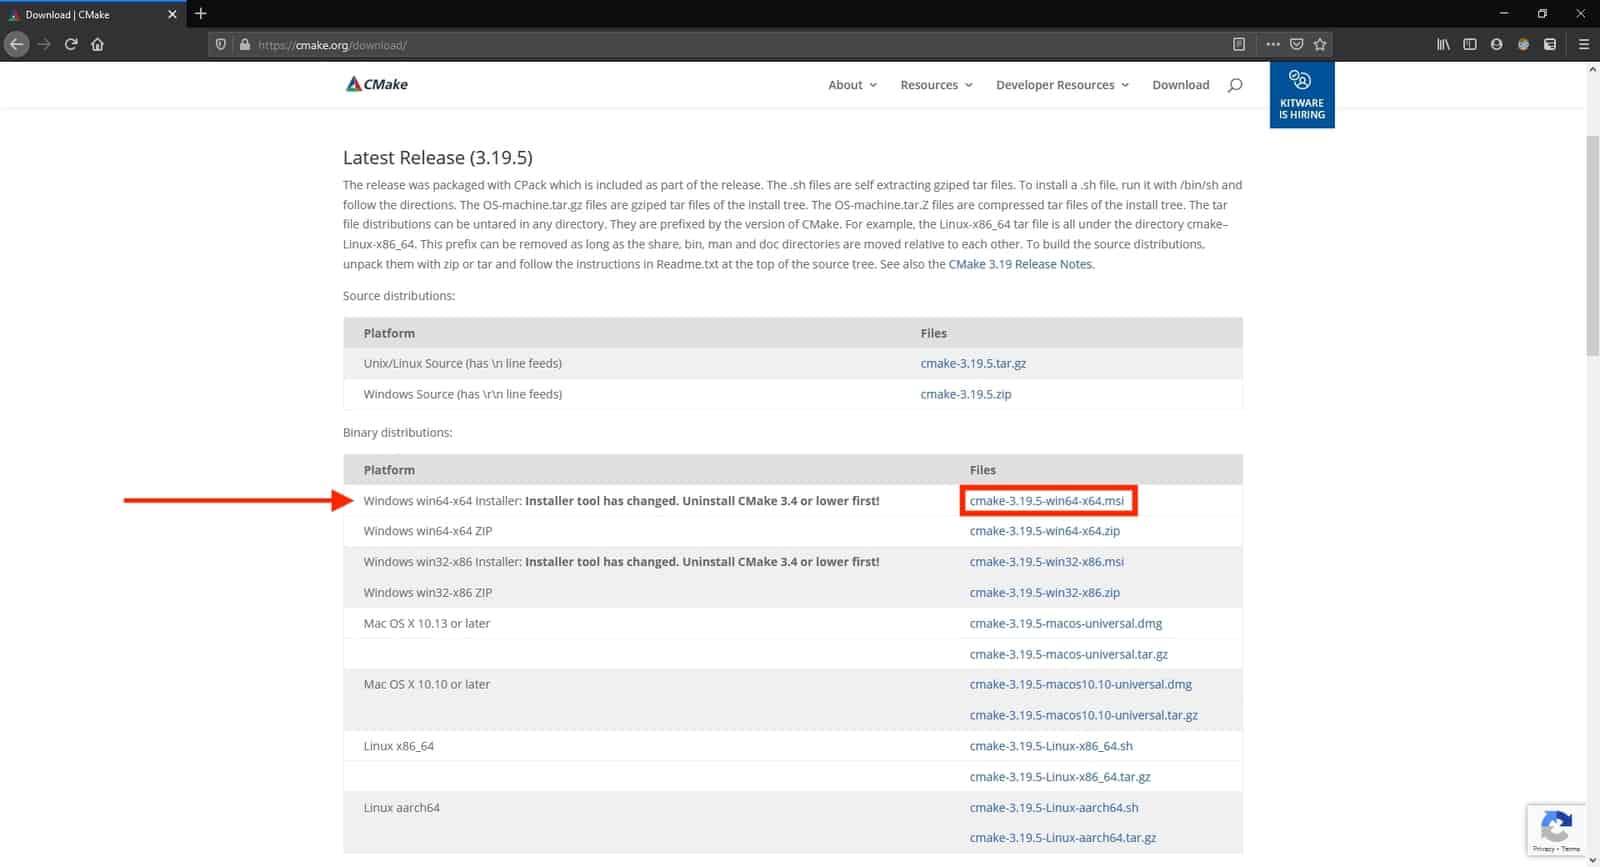Open the site search magnifier
Image resolution: width=1600 pixels, height=867 pixels.
tap(1235, 85)
